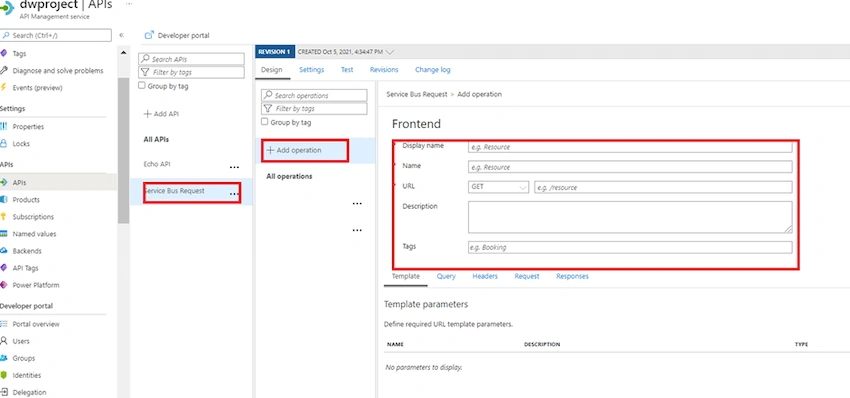This screenshot has width=850, height=398.
Task: Click the Users person icon
Action: coord(4,341)
